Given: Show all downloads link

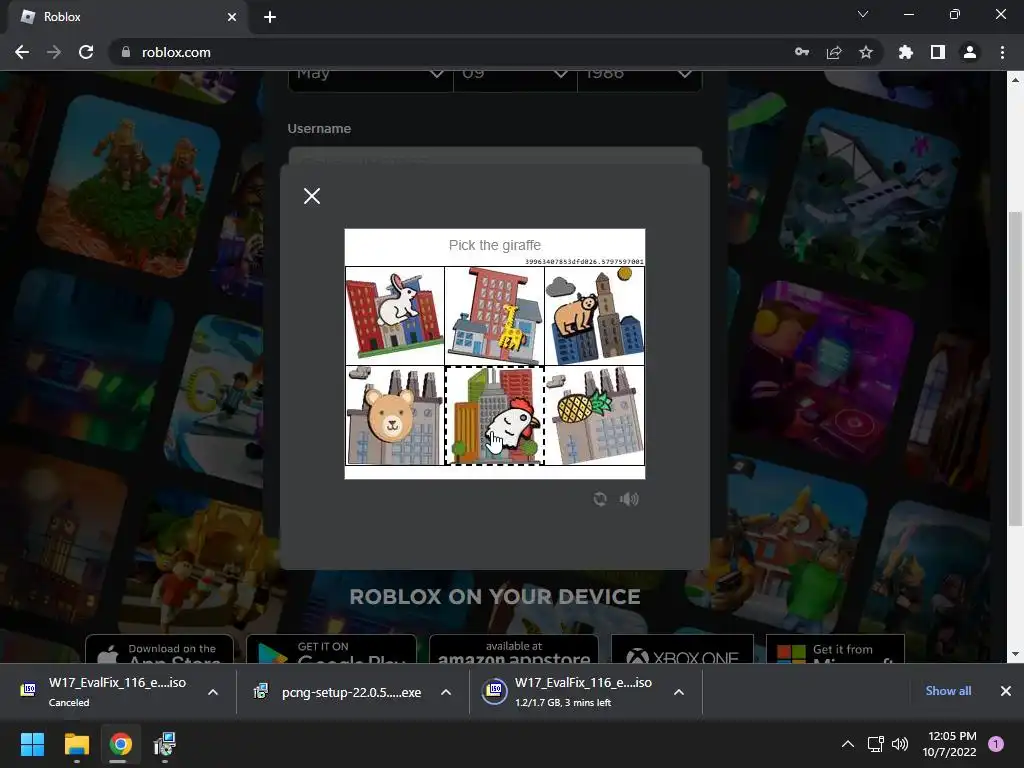Looking at the screenshot, I should (x=948, y=691).
